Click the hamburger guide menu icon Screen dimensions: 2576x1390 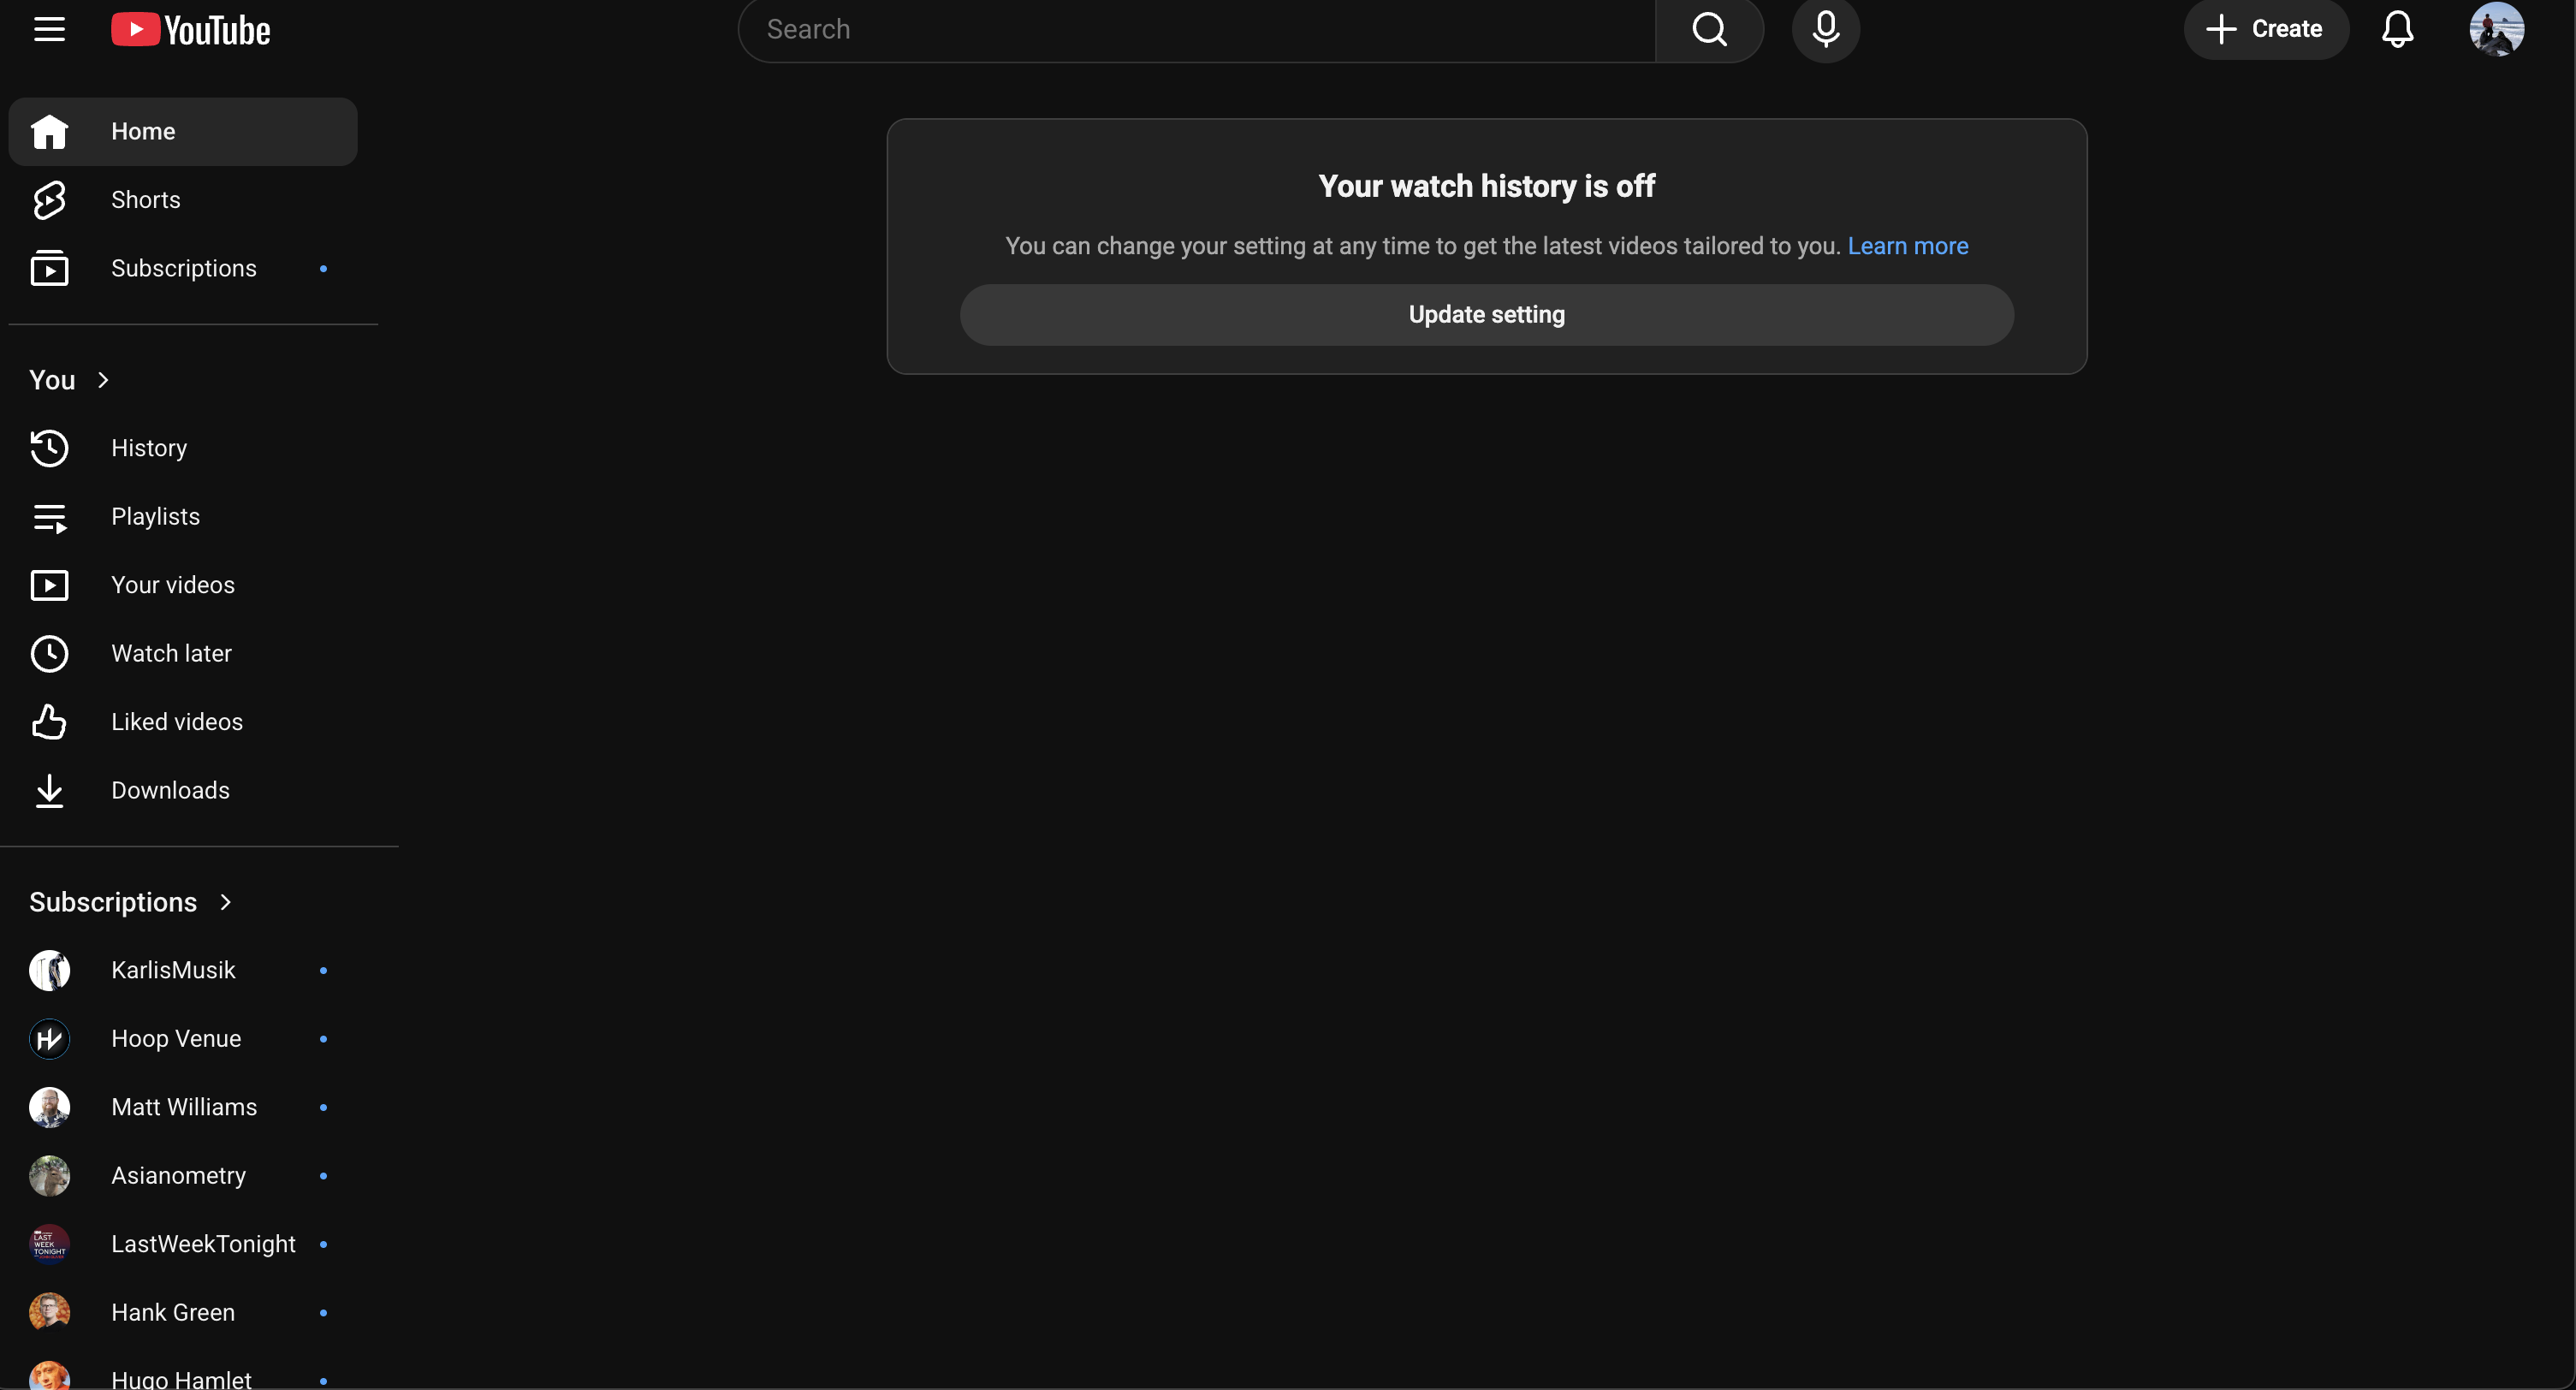pos(49,30)
